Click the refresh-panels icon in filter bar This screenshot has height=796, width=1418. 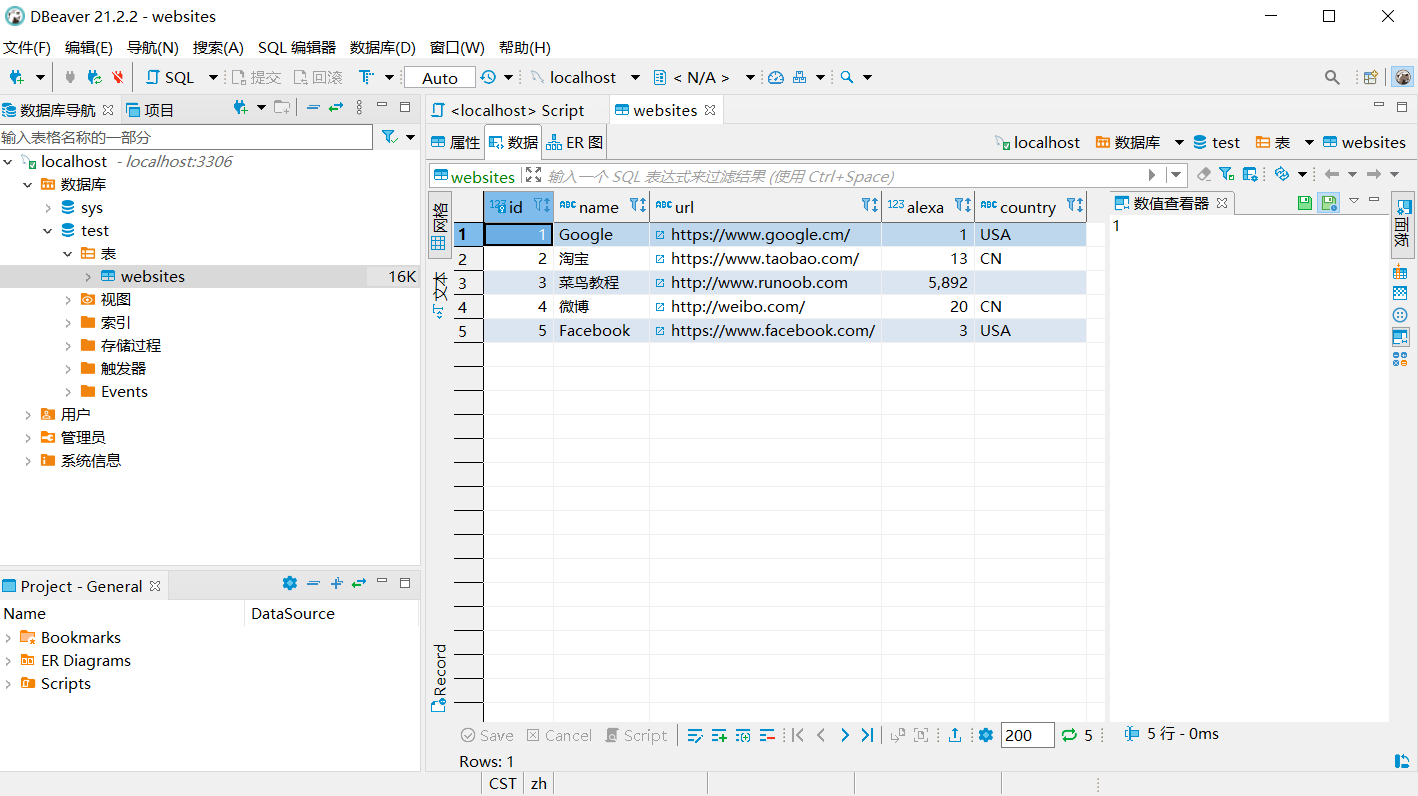[1282, 174]
